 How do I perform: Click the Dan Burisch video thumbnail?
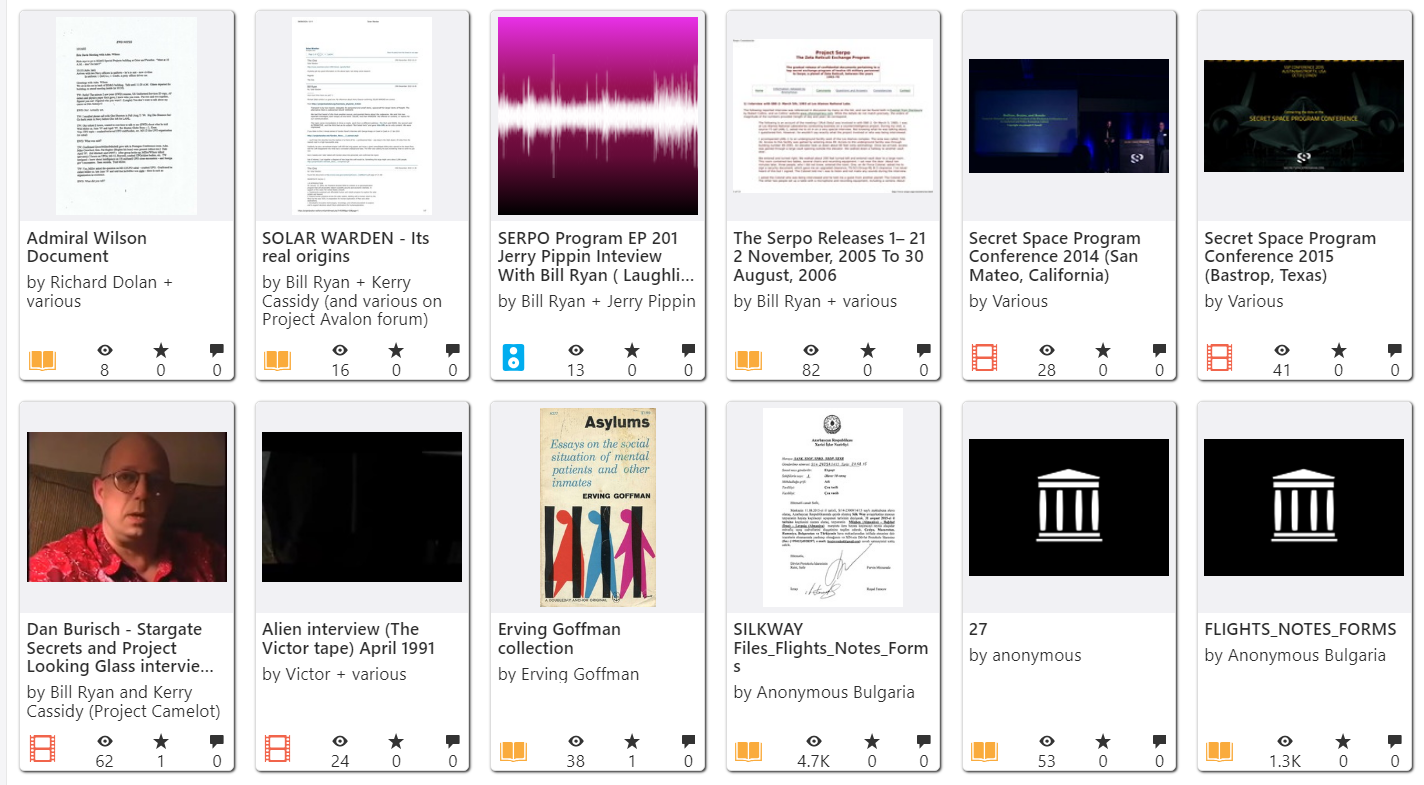pyautogui.click(x=127, y=506)
